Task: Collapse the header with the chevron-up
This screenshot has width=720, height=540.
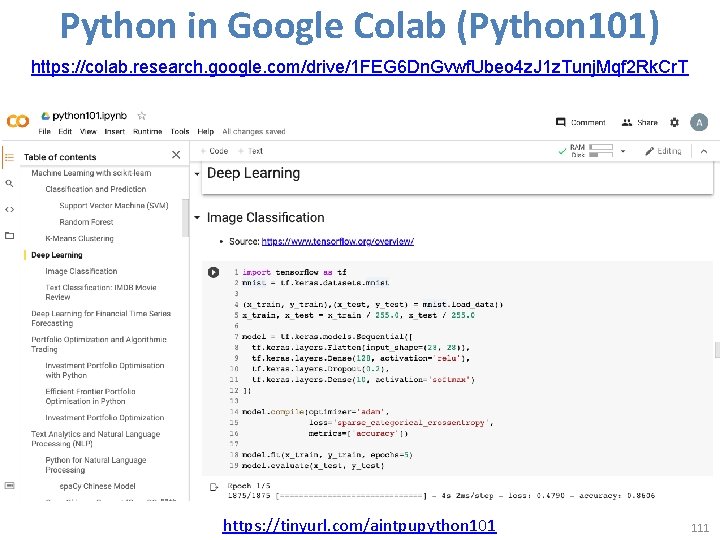Action: pos(704,151)
